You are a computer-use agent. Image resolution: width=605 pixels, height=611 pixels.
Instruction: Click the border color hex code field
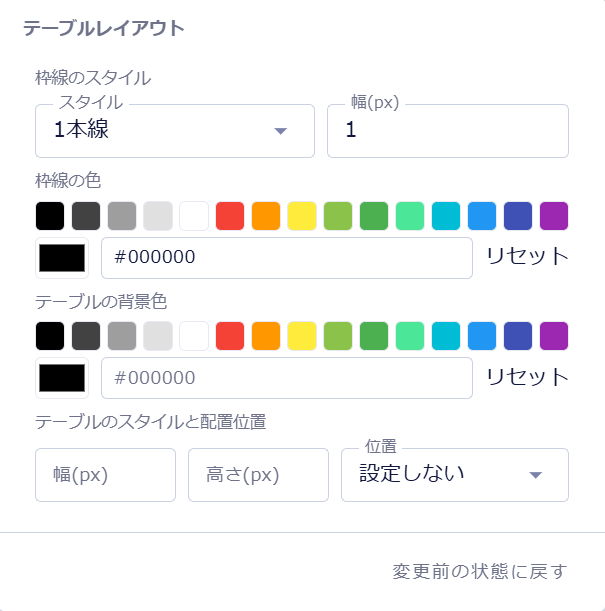click(x=286, y=258)
